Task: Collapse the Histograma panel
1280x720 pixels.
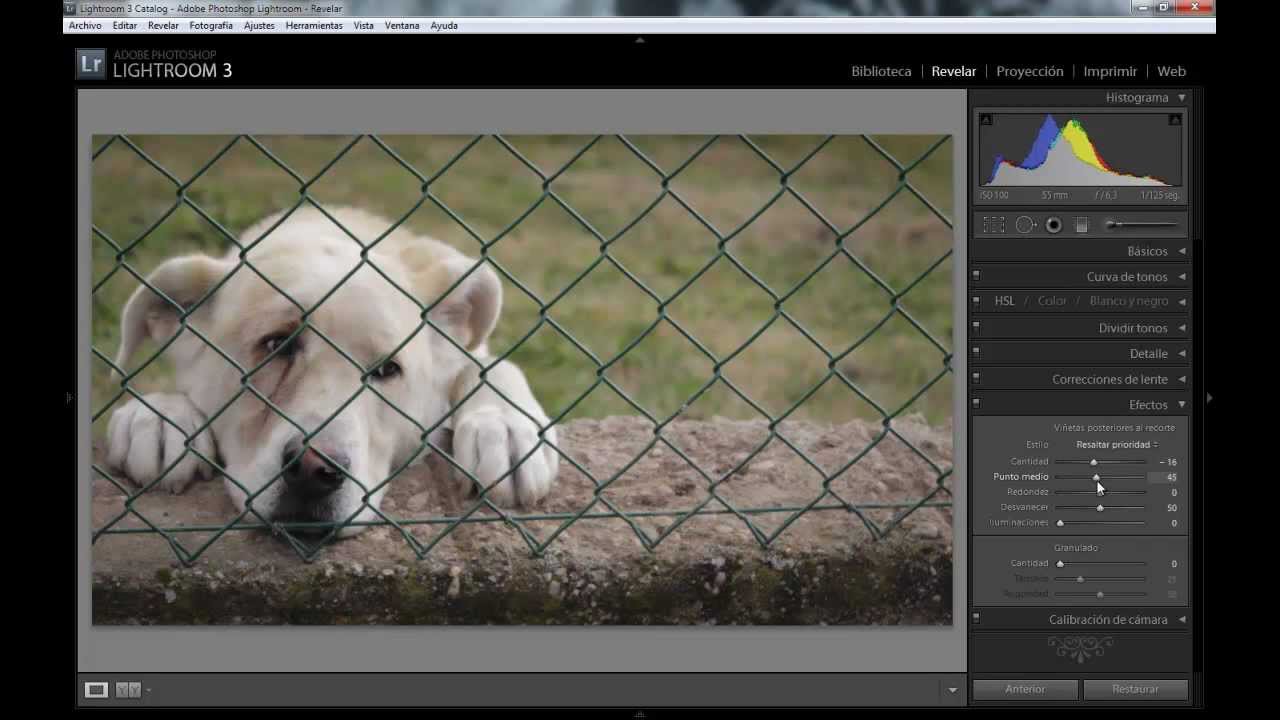Action: [x=1182, y=98]
